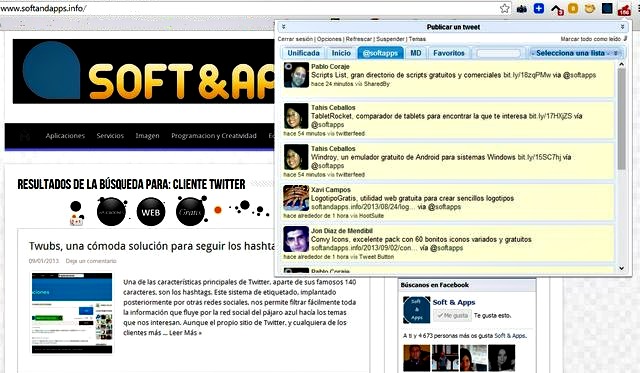Open the Aplicaciones menu
The width and height of the screenshot is (640, 373).
click(65, 135)
